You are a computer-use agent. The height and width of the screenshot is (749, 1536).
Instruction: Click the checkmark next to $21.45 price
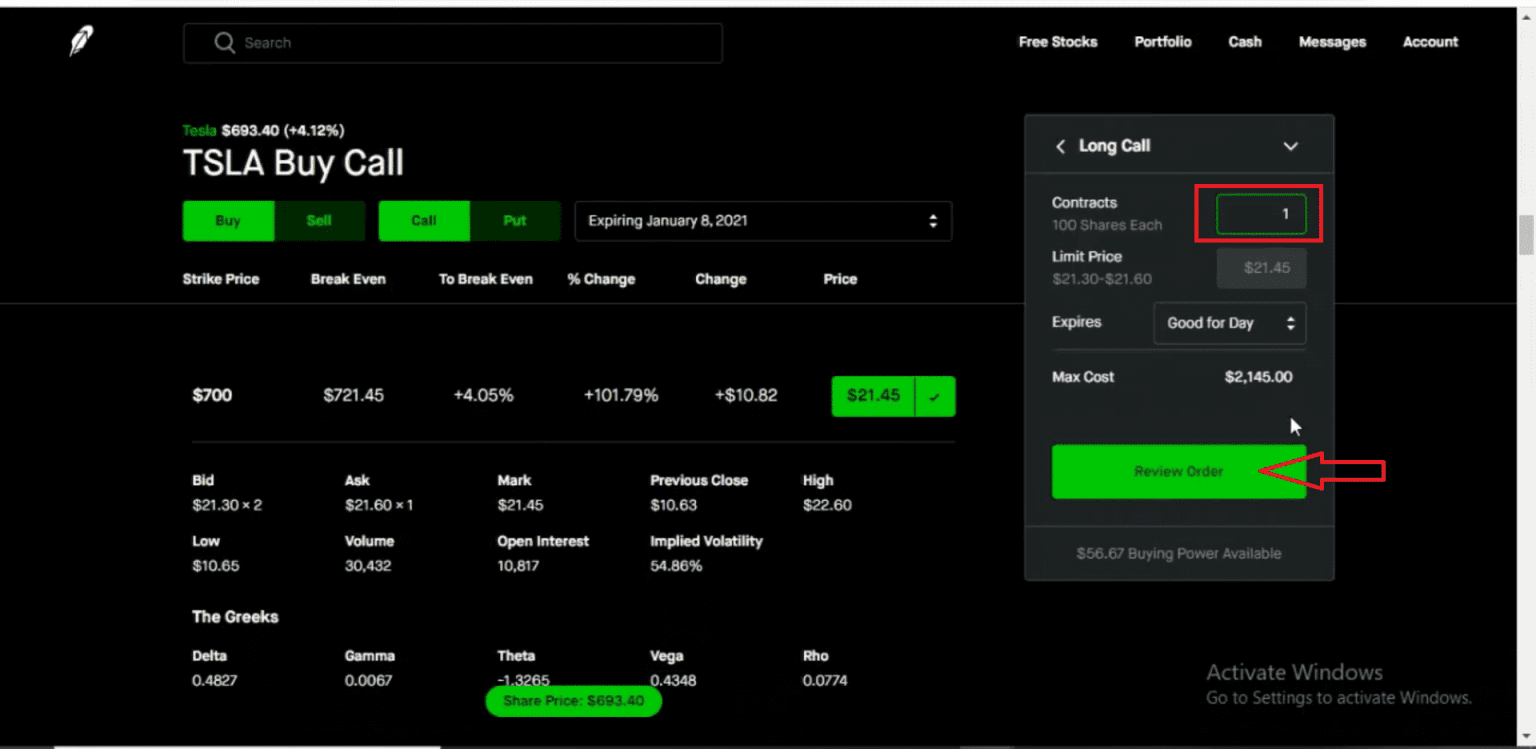point(935,396)
